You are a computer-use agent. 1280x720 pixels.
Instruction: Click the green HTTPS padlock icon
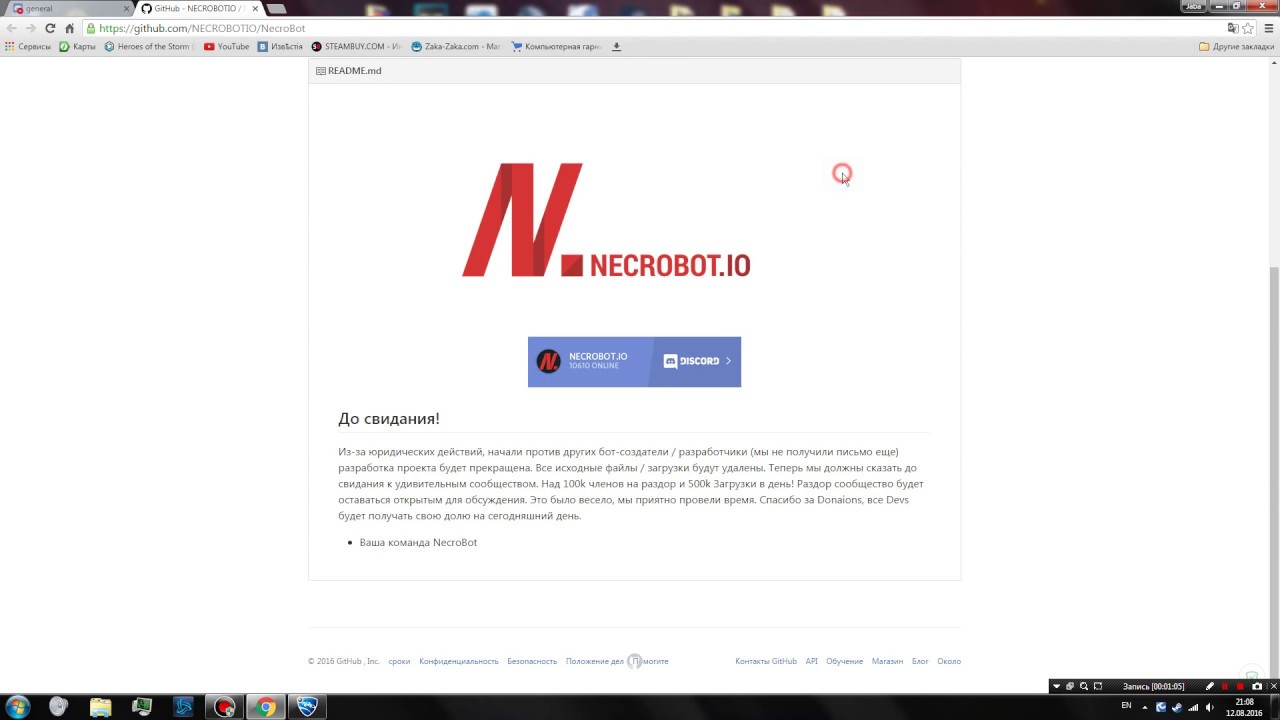(x=91, y=28)
